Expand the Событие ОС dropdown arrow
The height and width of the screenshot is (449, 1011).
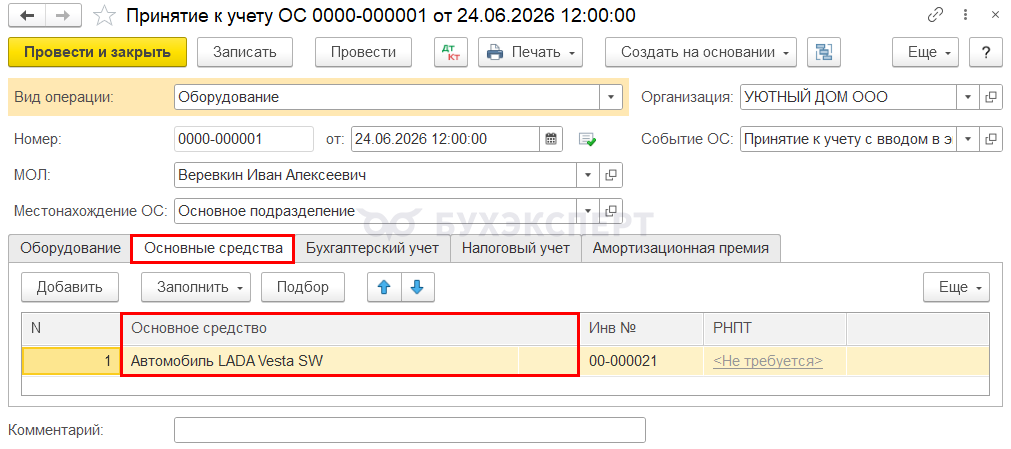[x=968, y=139]
